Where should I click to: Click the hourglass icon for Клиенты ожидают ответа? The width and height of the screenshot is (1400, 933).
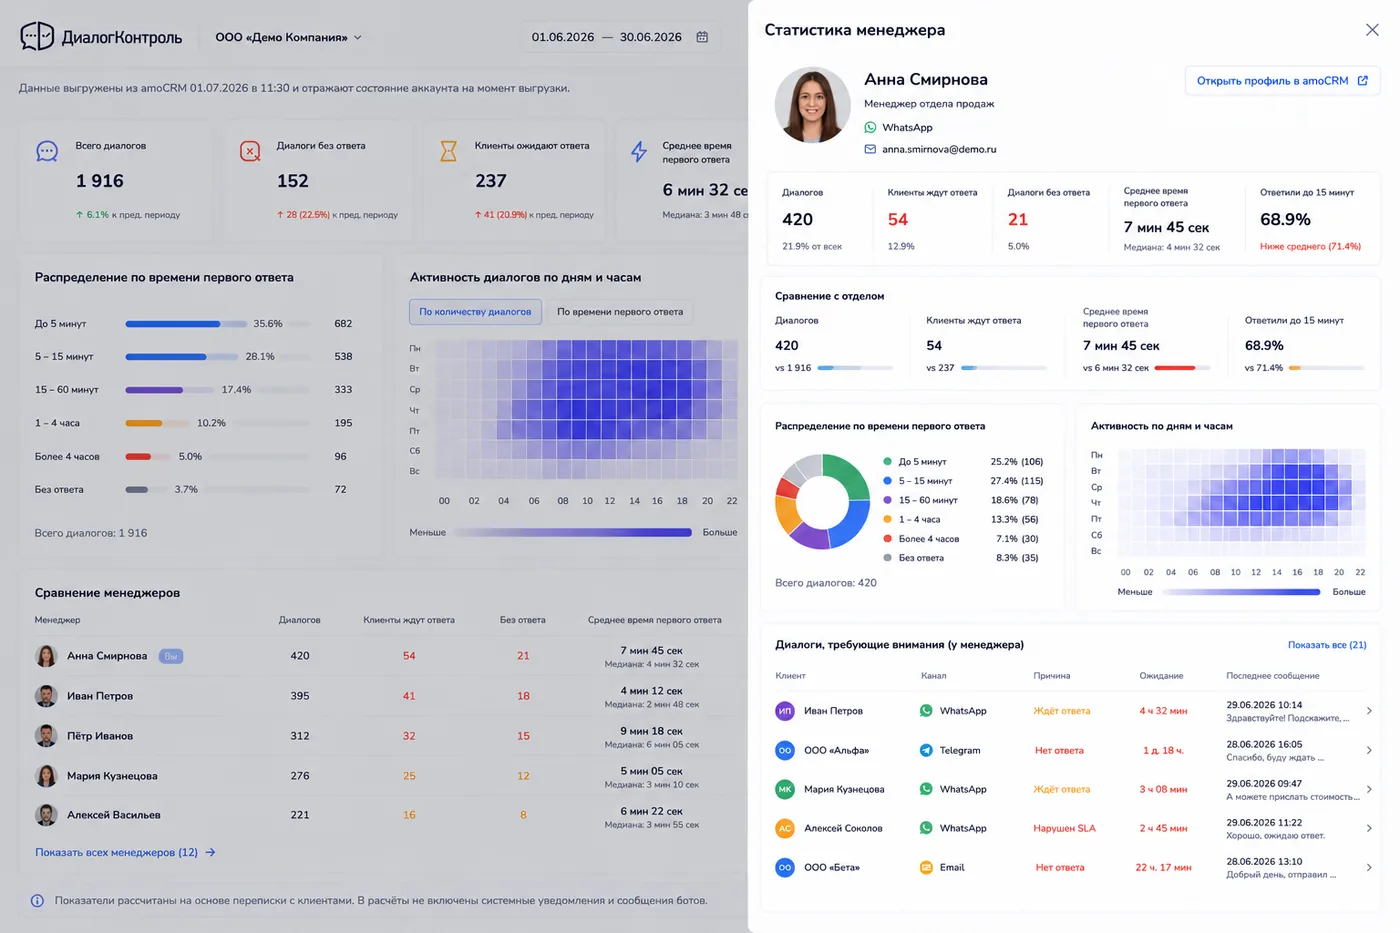click(448, 151)
